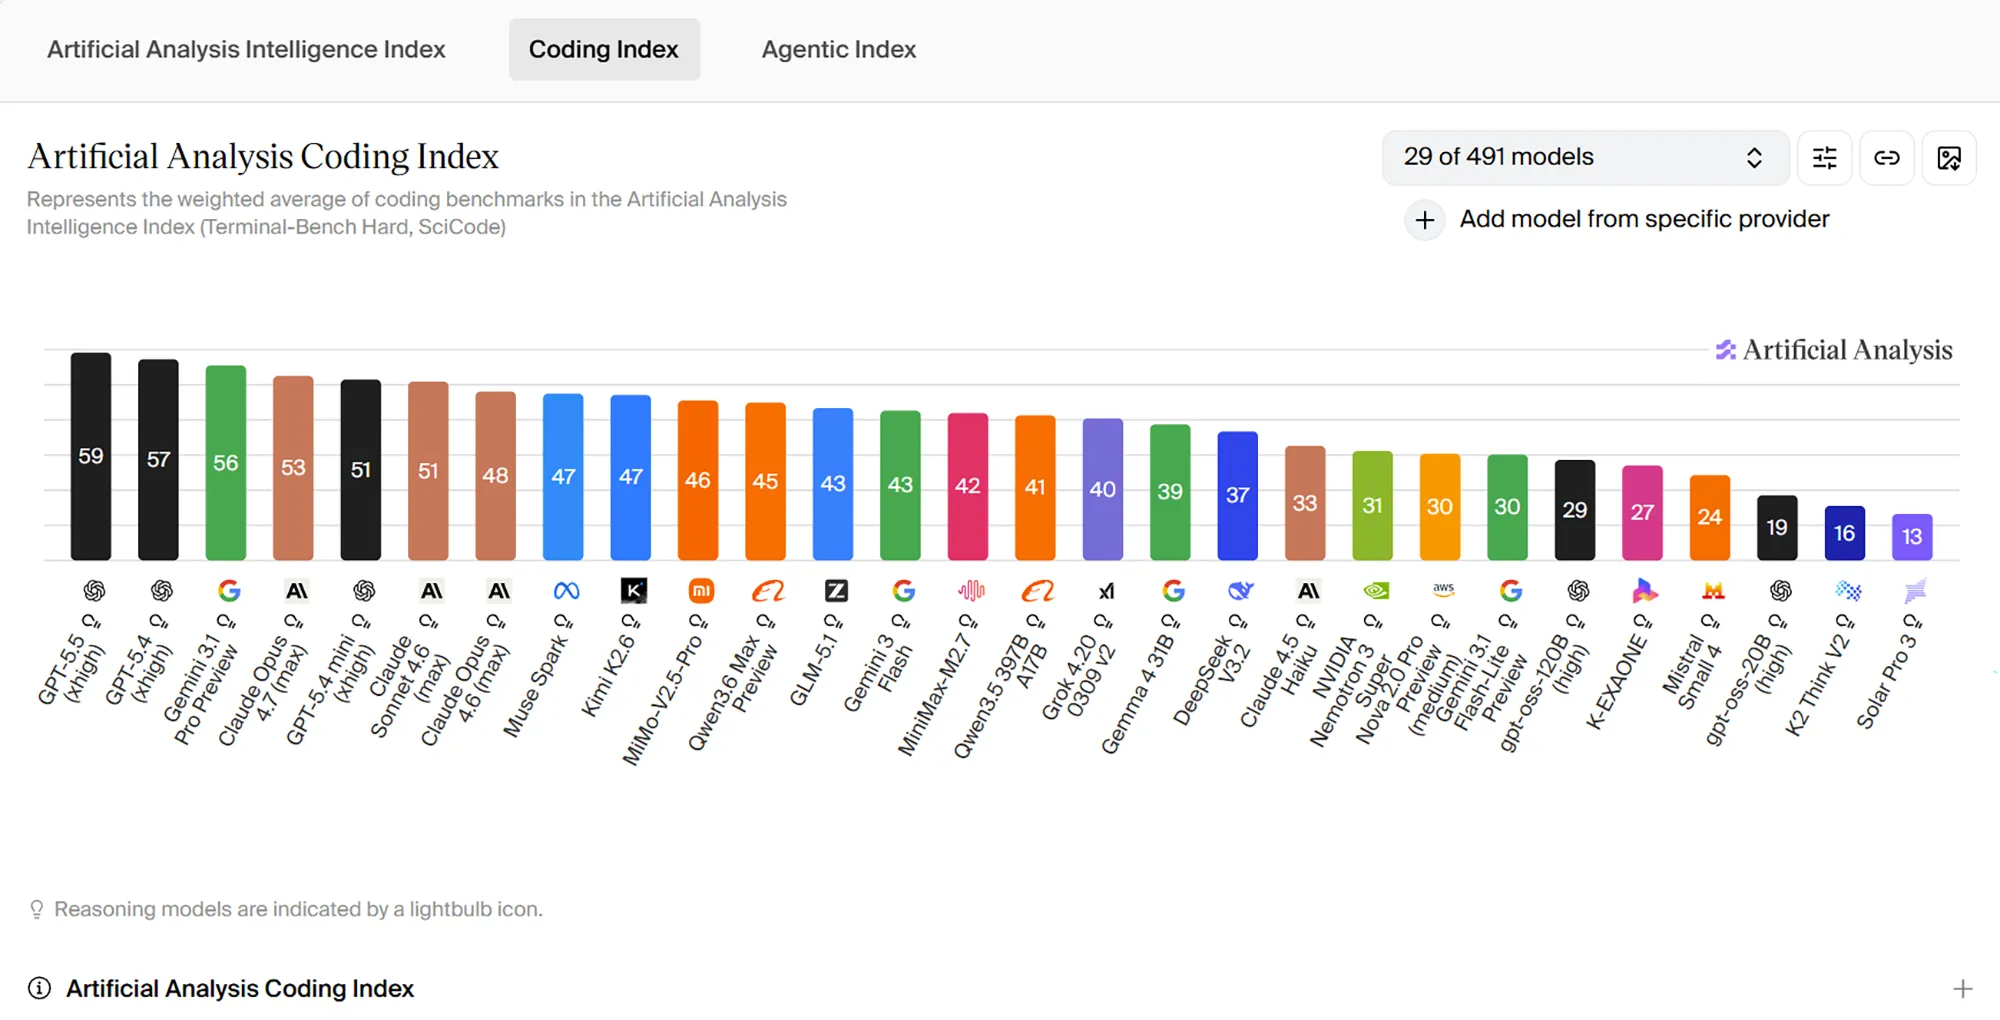Image resolution: width=2000 pixels, height=1020 pixels.
Task: Click Add model from specific provider
Action: 1644,219
